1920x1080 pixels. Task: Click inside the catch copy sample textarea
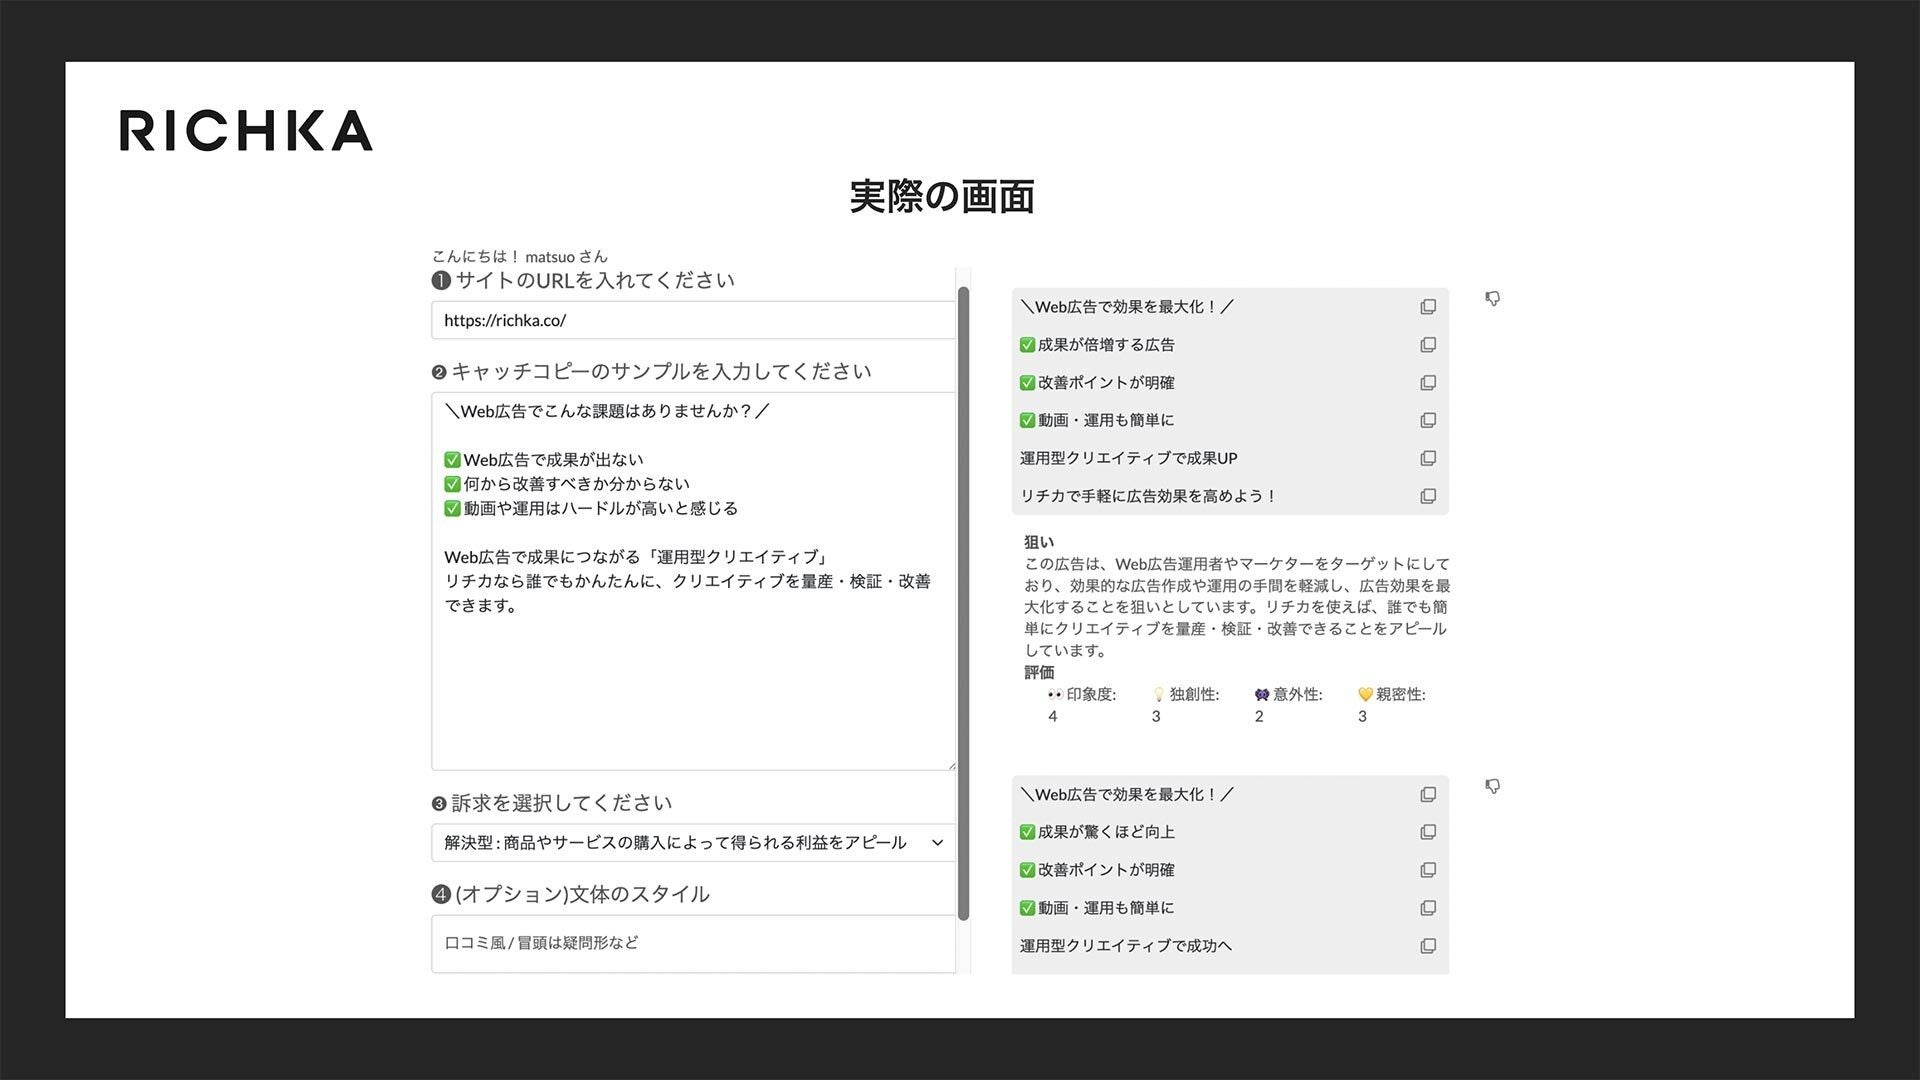pyautogui.click(x=692, y=680)
